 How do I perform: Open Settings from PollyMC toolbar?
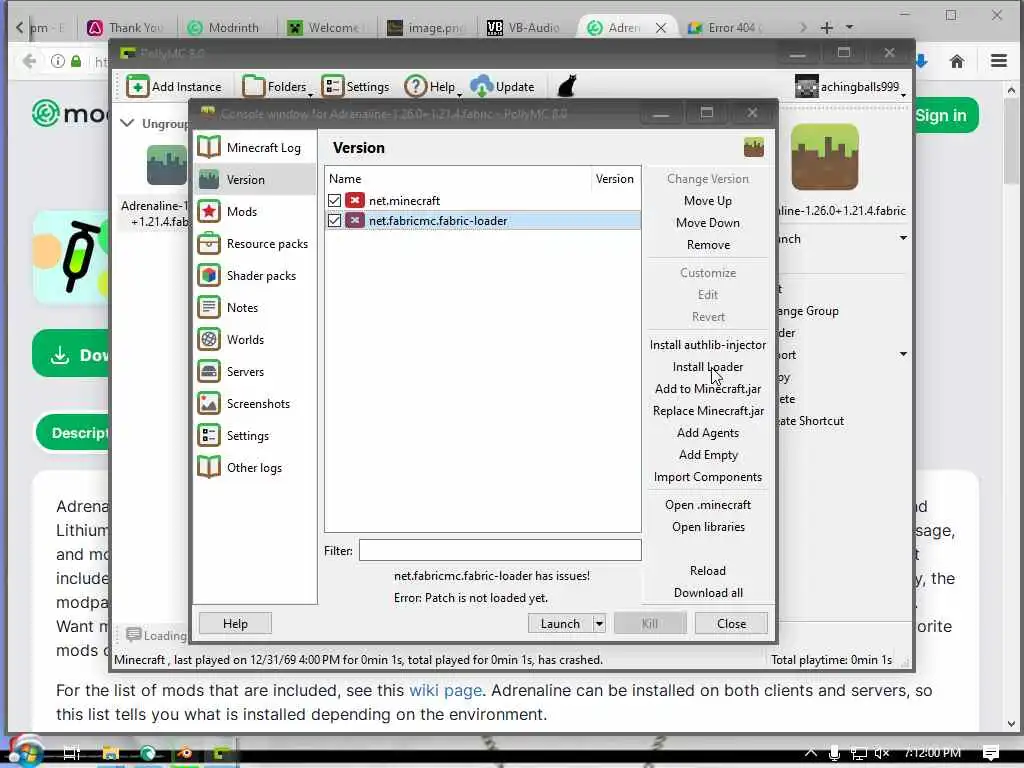355,86
